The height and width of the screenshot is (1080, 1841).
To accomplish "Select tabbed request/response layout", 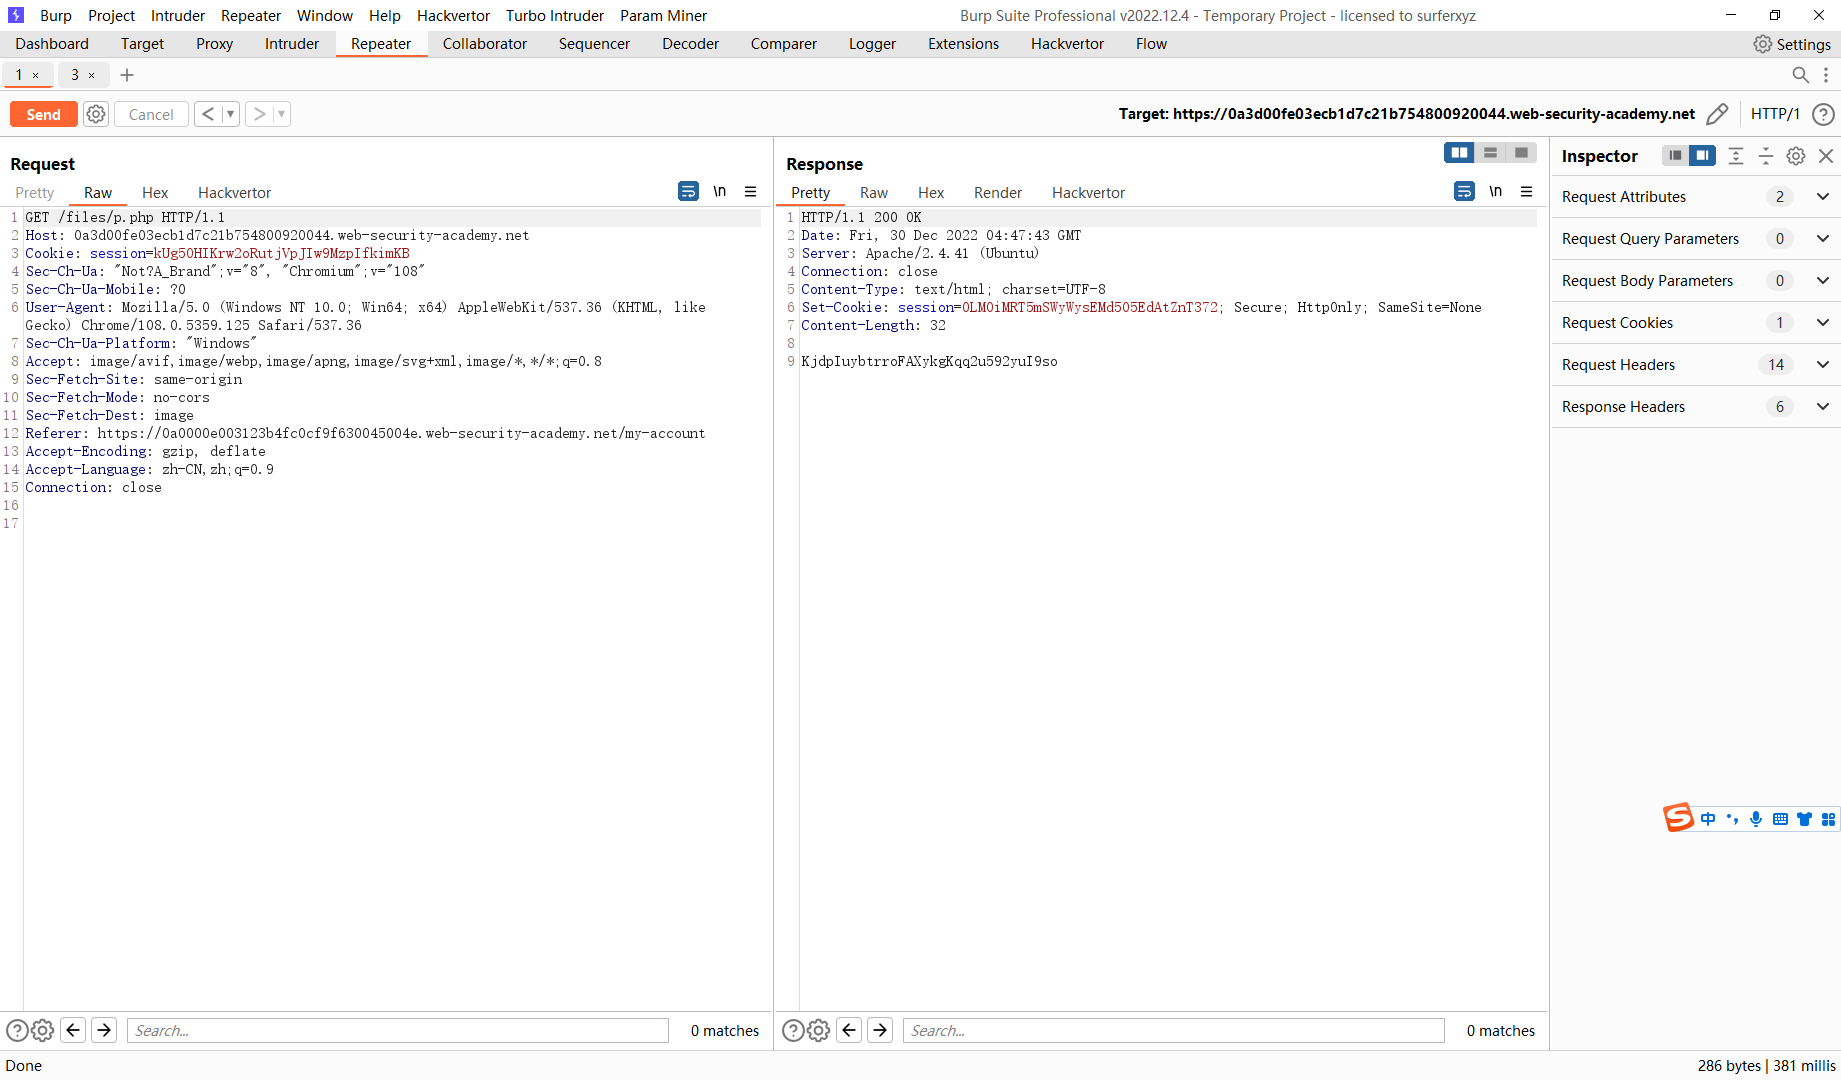I will click(1521, 153).
